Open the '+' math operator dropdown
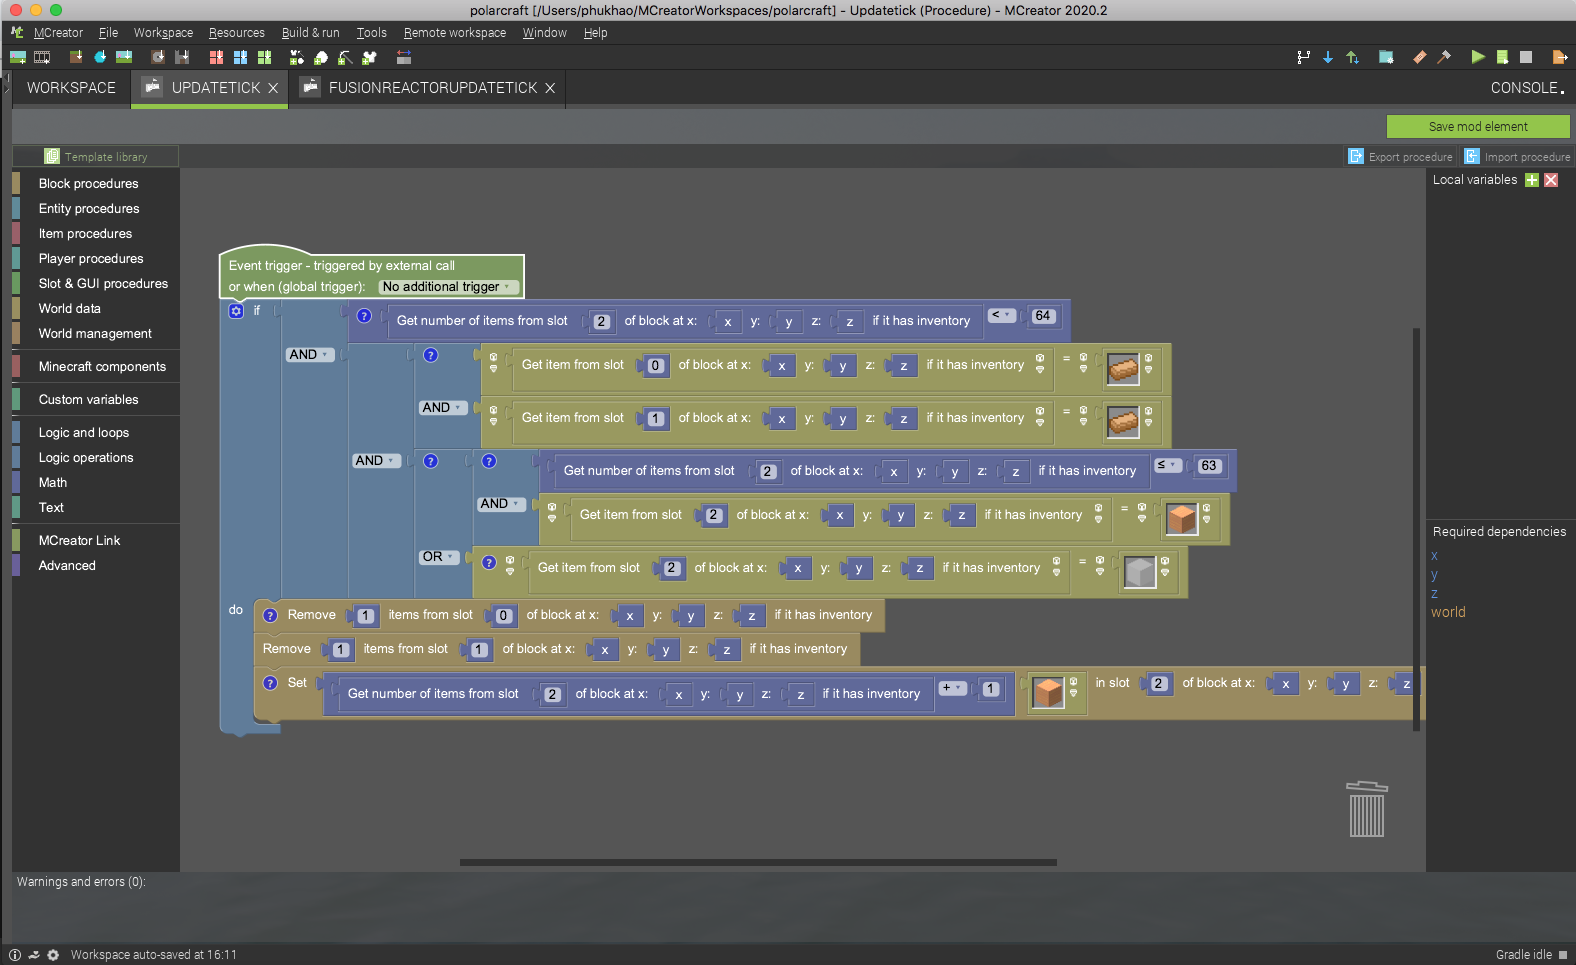This screenshot has height=965, width=1576. [953, 688]
